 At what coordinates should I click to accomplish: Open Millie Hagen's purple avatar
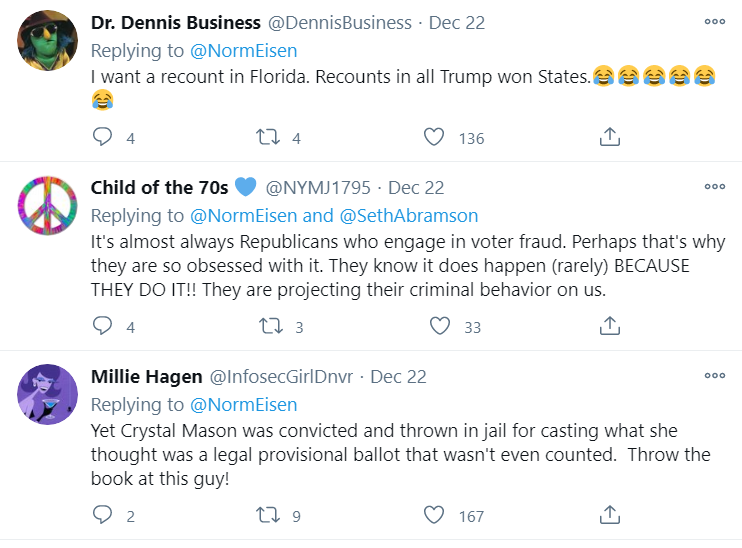tap(48, 393)
